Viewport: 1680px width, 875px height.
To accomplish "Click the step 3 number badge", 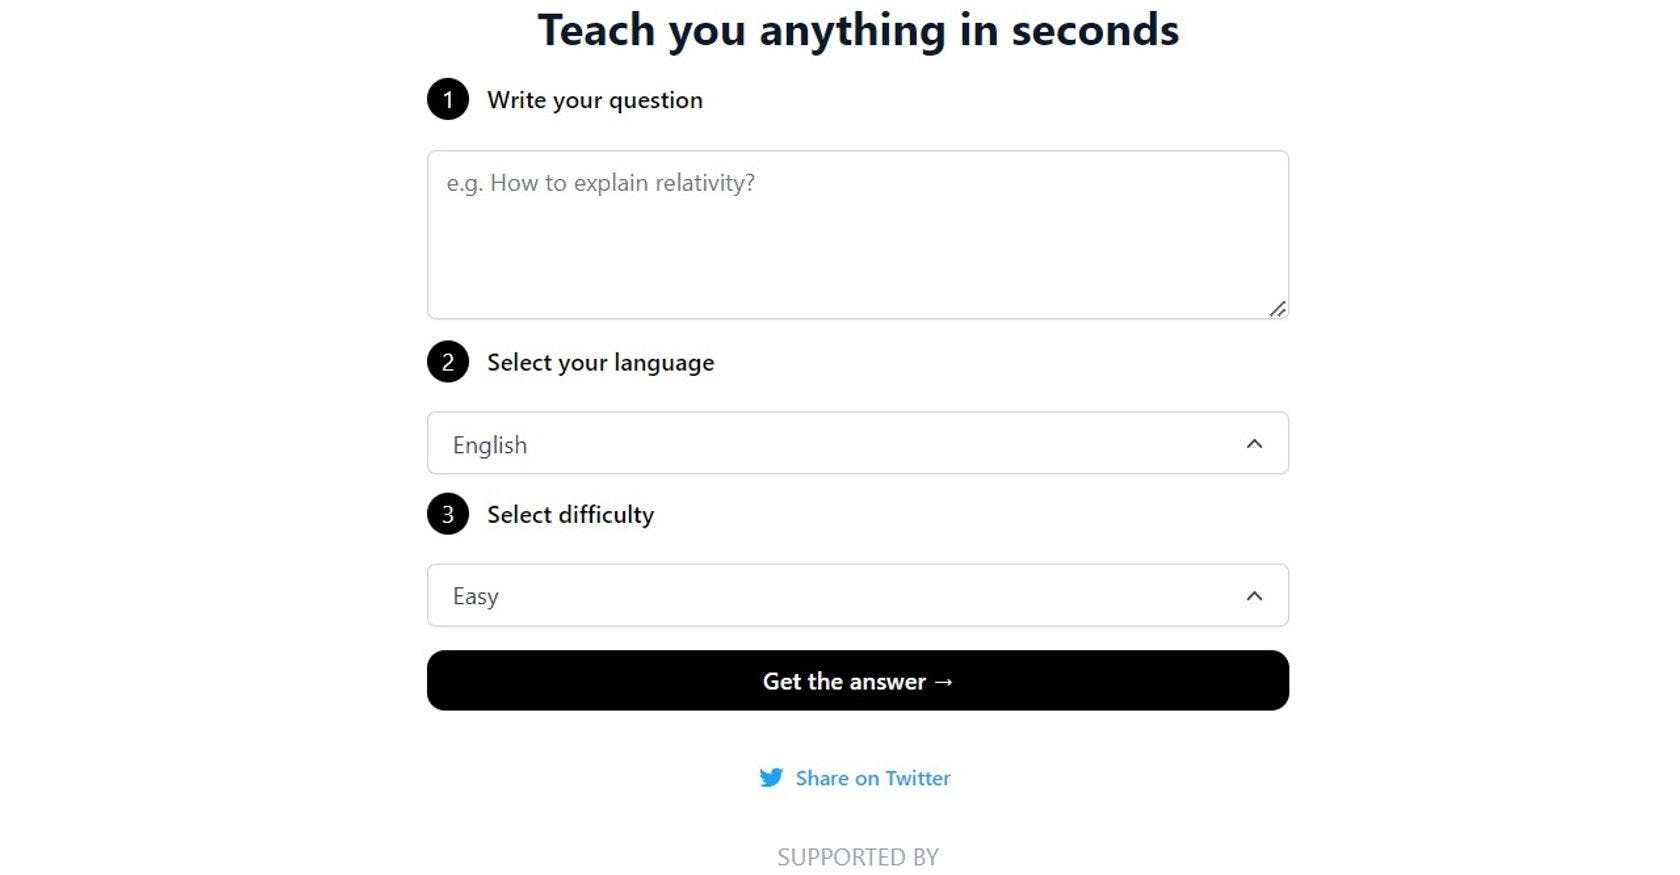I will coord(448,514).
